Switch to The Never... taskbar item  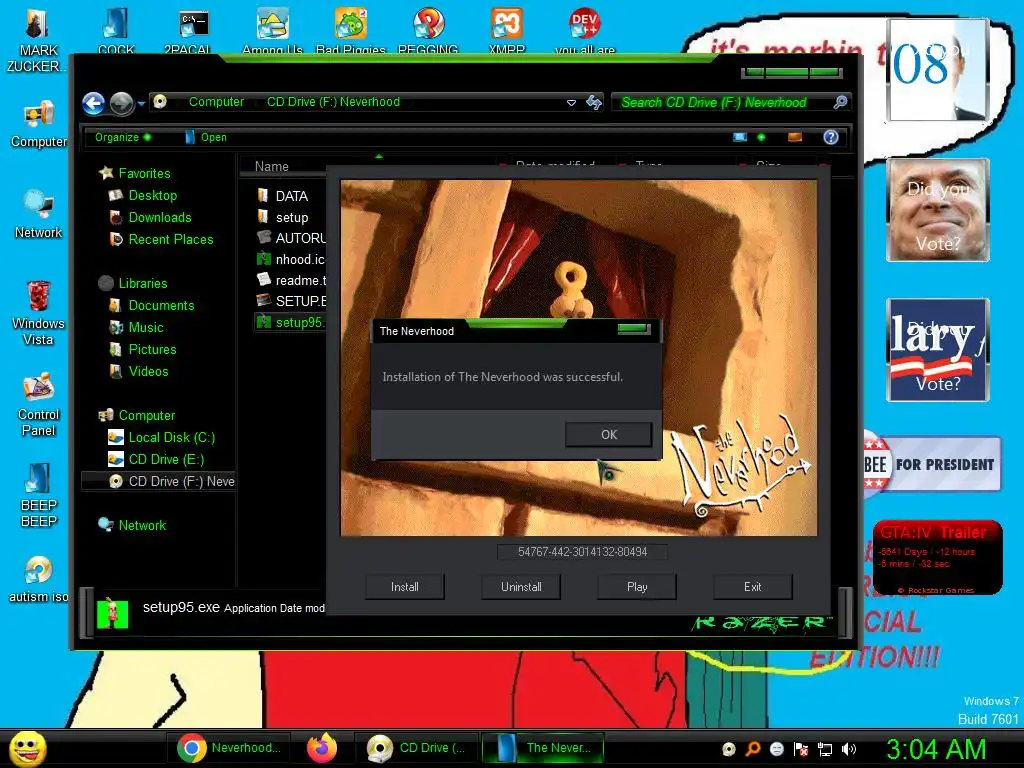[543, 748]
